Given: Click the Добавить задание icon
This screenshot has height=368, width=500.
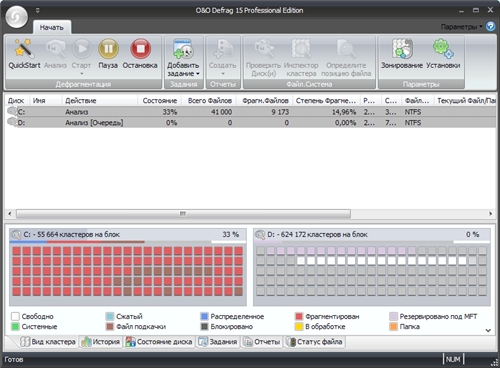Looking at the screenshot, I should [x=183, y=49].
